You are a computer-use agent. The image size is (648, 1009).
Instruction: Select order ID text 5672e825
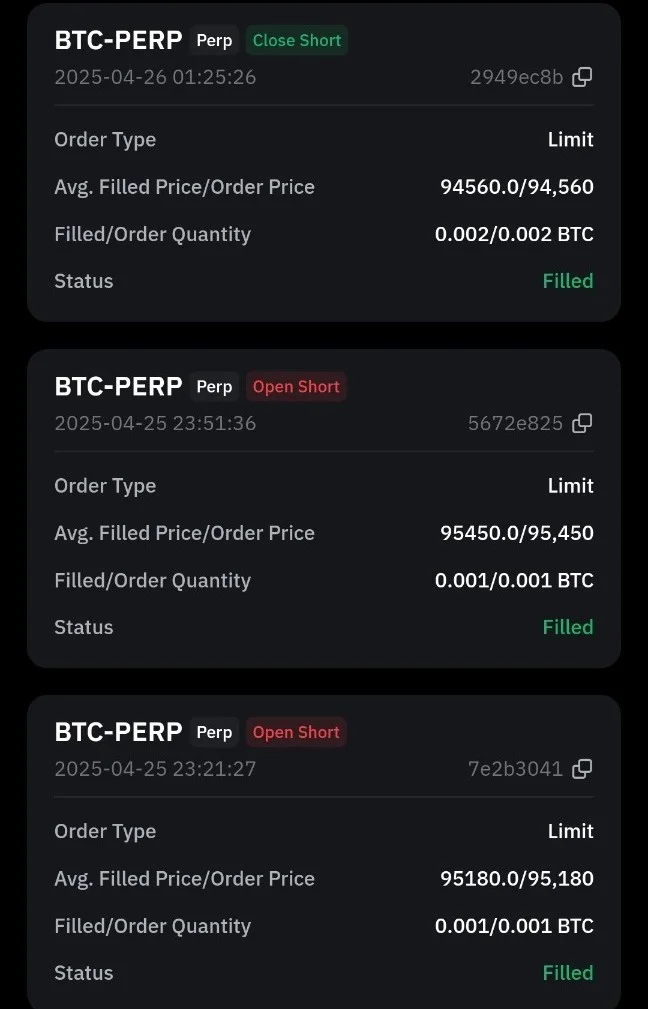(515, 423)
